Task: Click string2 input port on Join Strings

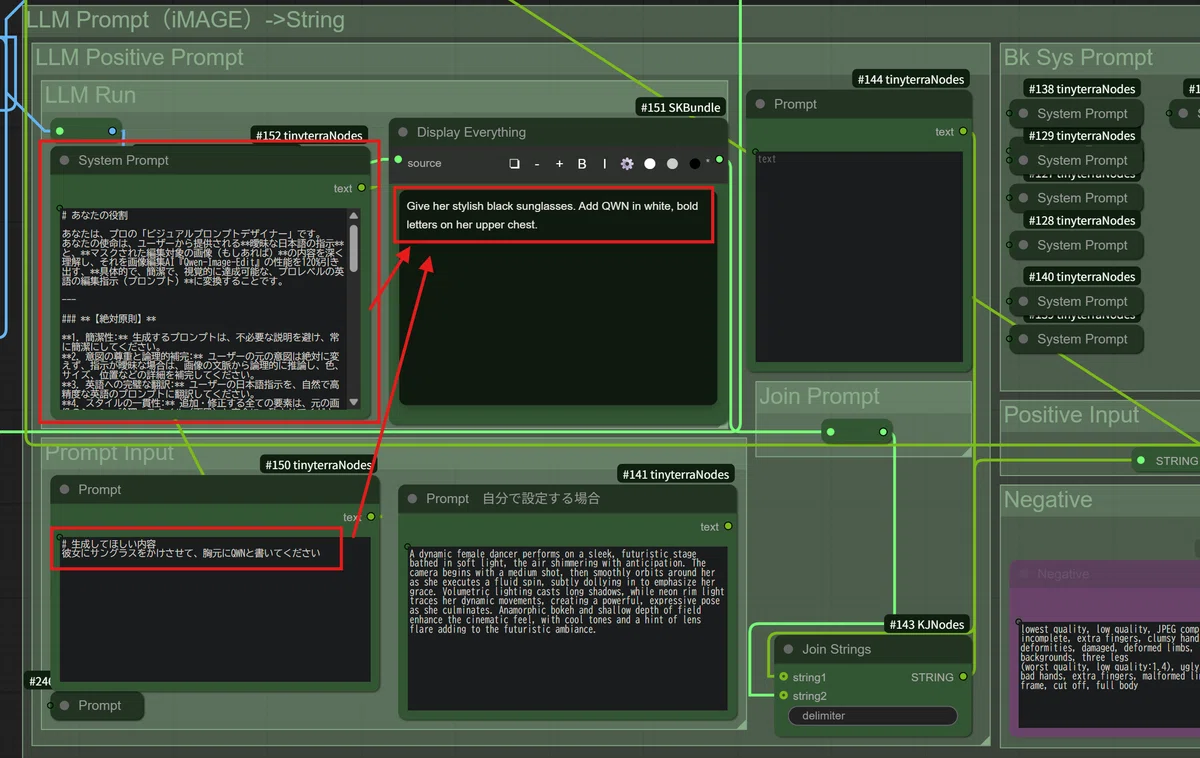Action: coord(783,695)
